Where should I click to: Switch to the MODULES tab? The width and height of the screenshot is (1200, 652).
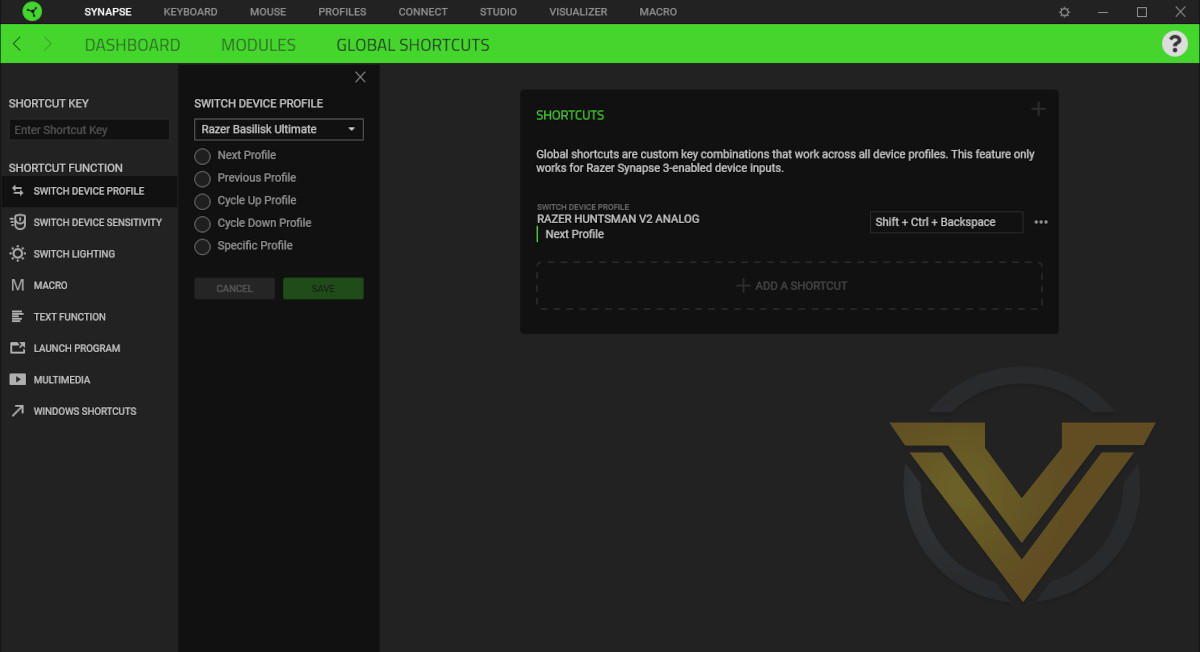tap(258, 45)
